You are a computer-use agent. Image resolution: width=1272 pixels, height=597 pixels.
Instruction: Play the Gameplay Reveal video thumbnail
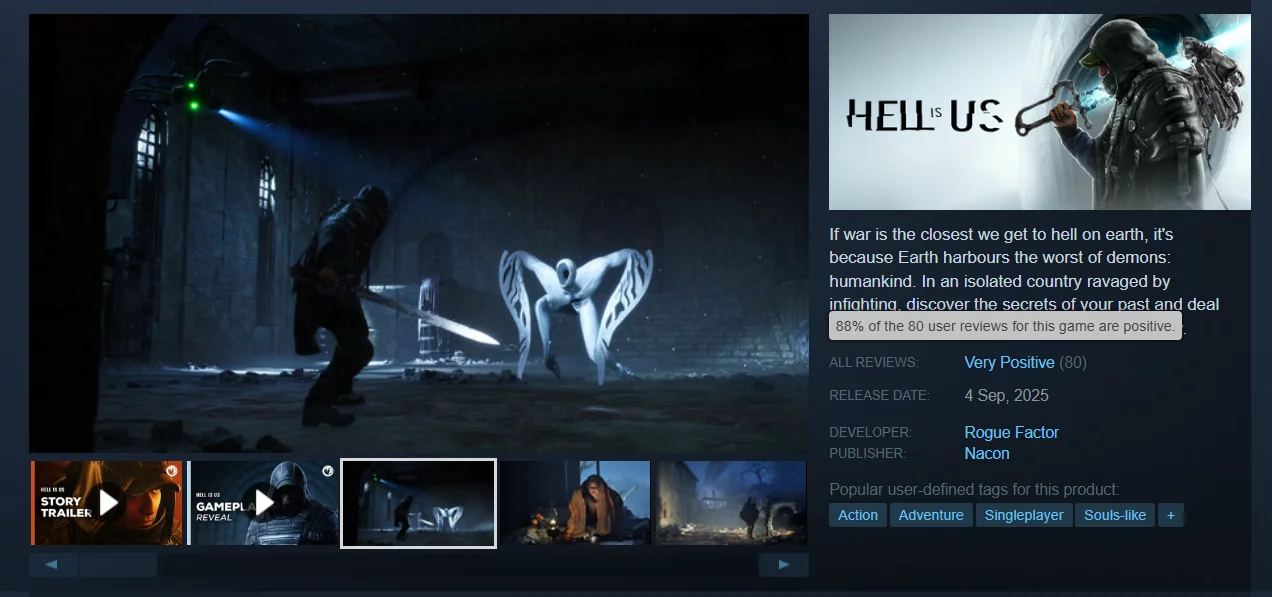264,502
